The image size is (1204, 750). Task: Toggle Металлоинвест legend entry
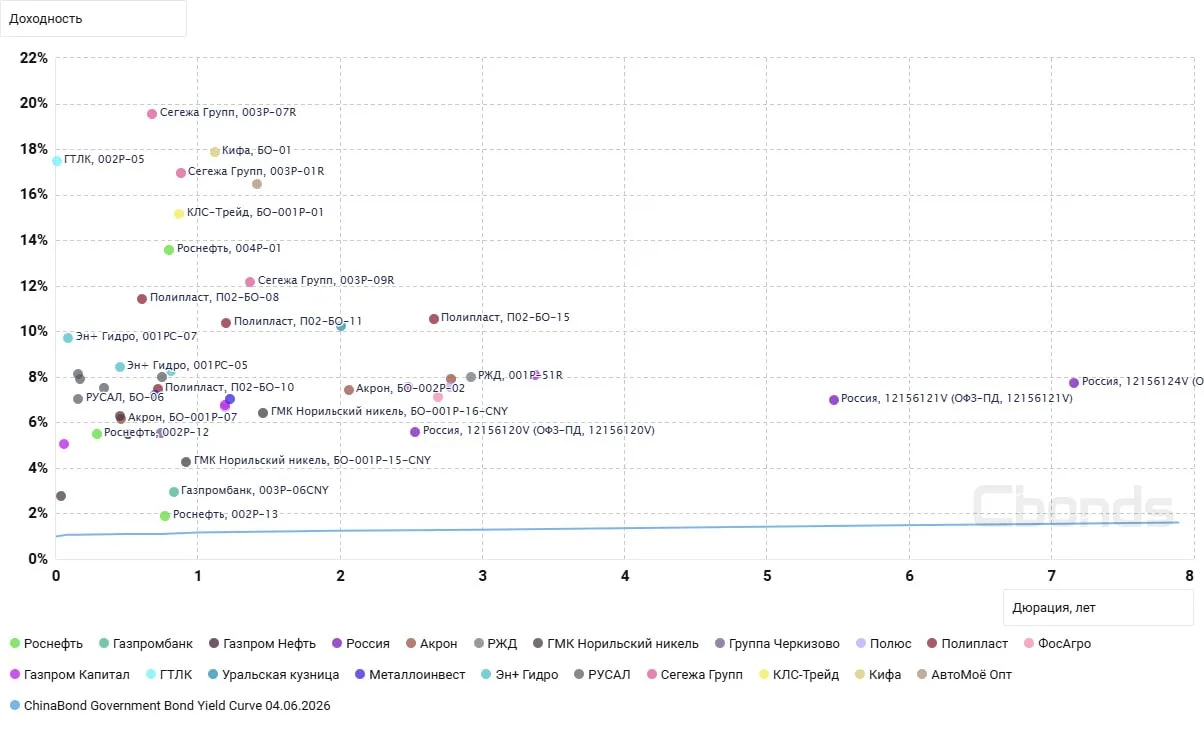pyautogui.click(x=409, y=675)
